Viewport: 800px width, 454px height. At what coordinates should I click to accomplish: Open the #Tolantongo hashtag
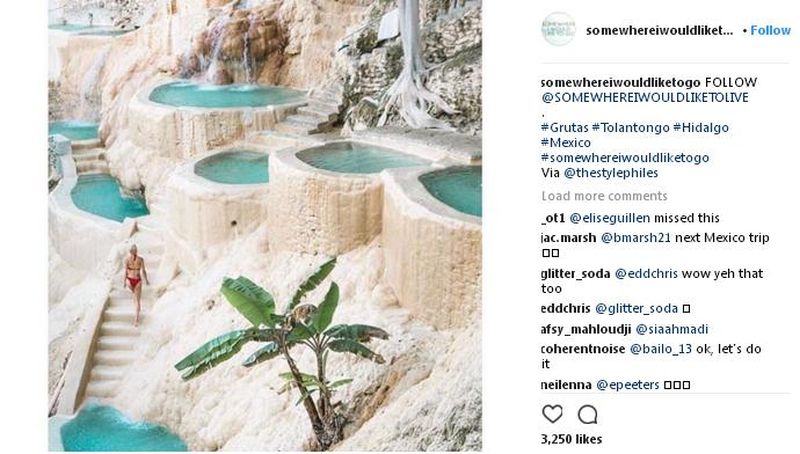click(631, 128)
